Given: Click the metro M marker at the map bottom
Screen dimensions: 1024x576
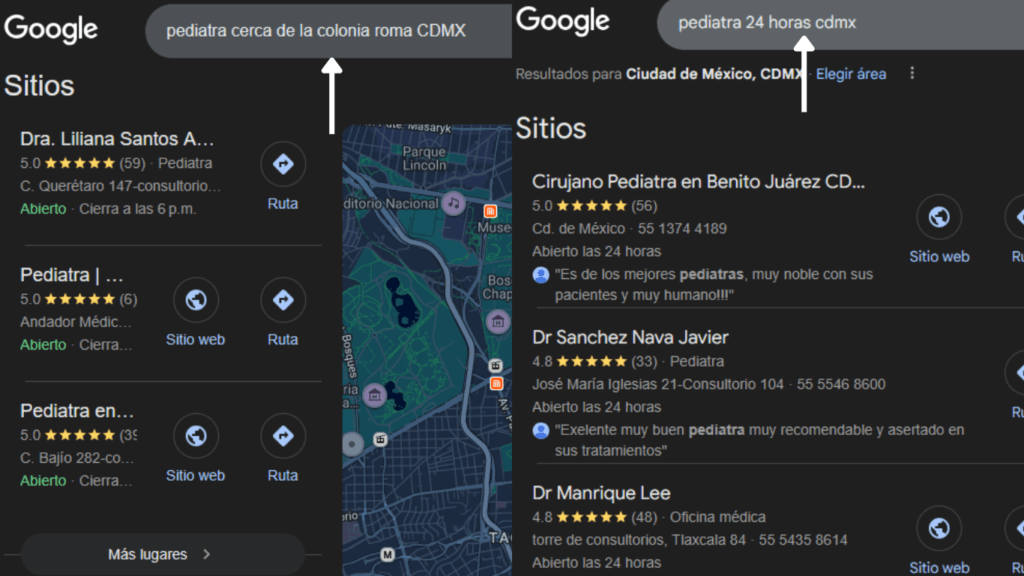Looking at the screenshot, I should coord(387,554).
